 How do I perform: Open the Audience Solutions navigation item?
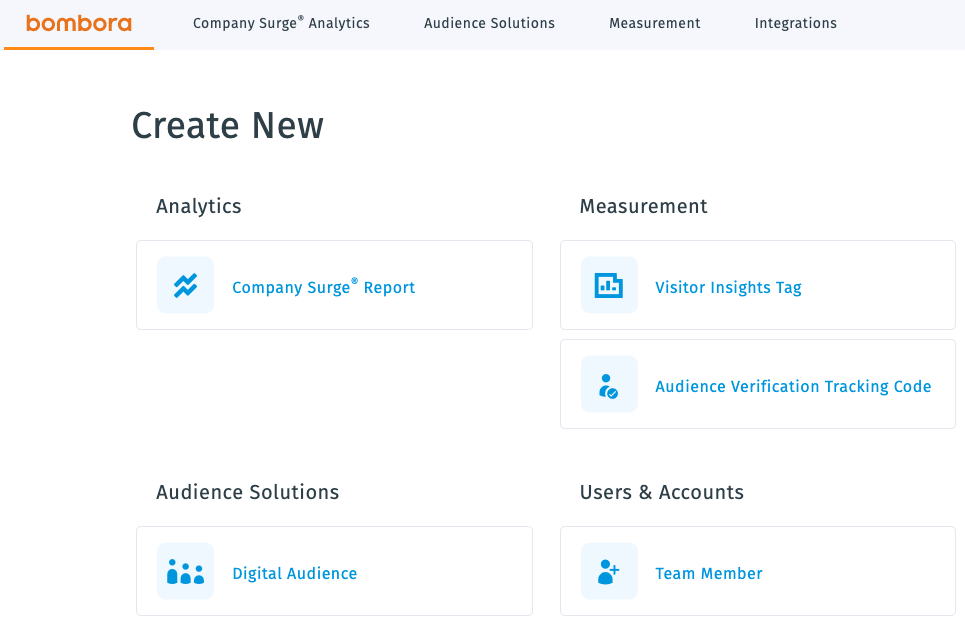click(489, 23)
